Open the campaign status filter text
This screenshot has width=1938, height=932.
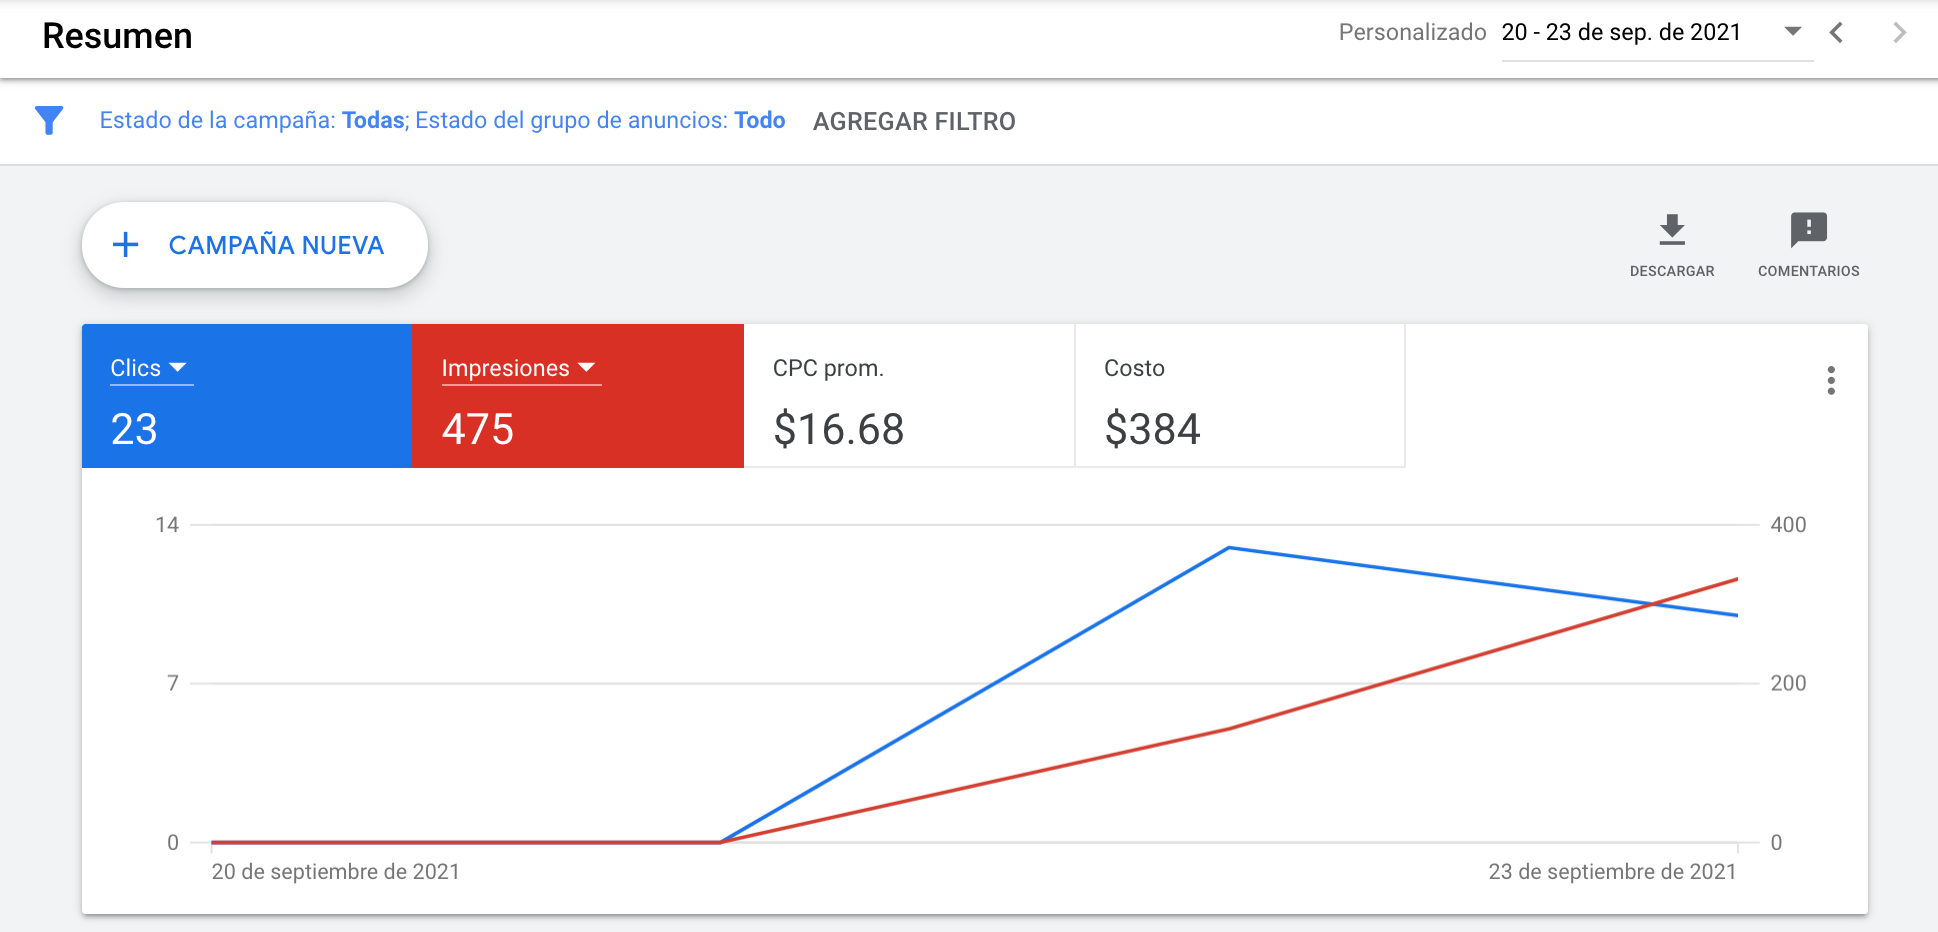coord(253,121)
